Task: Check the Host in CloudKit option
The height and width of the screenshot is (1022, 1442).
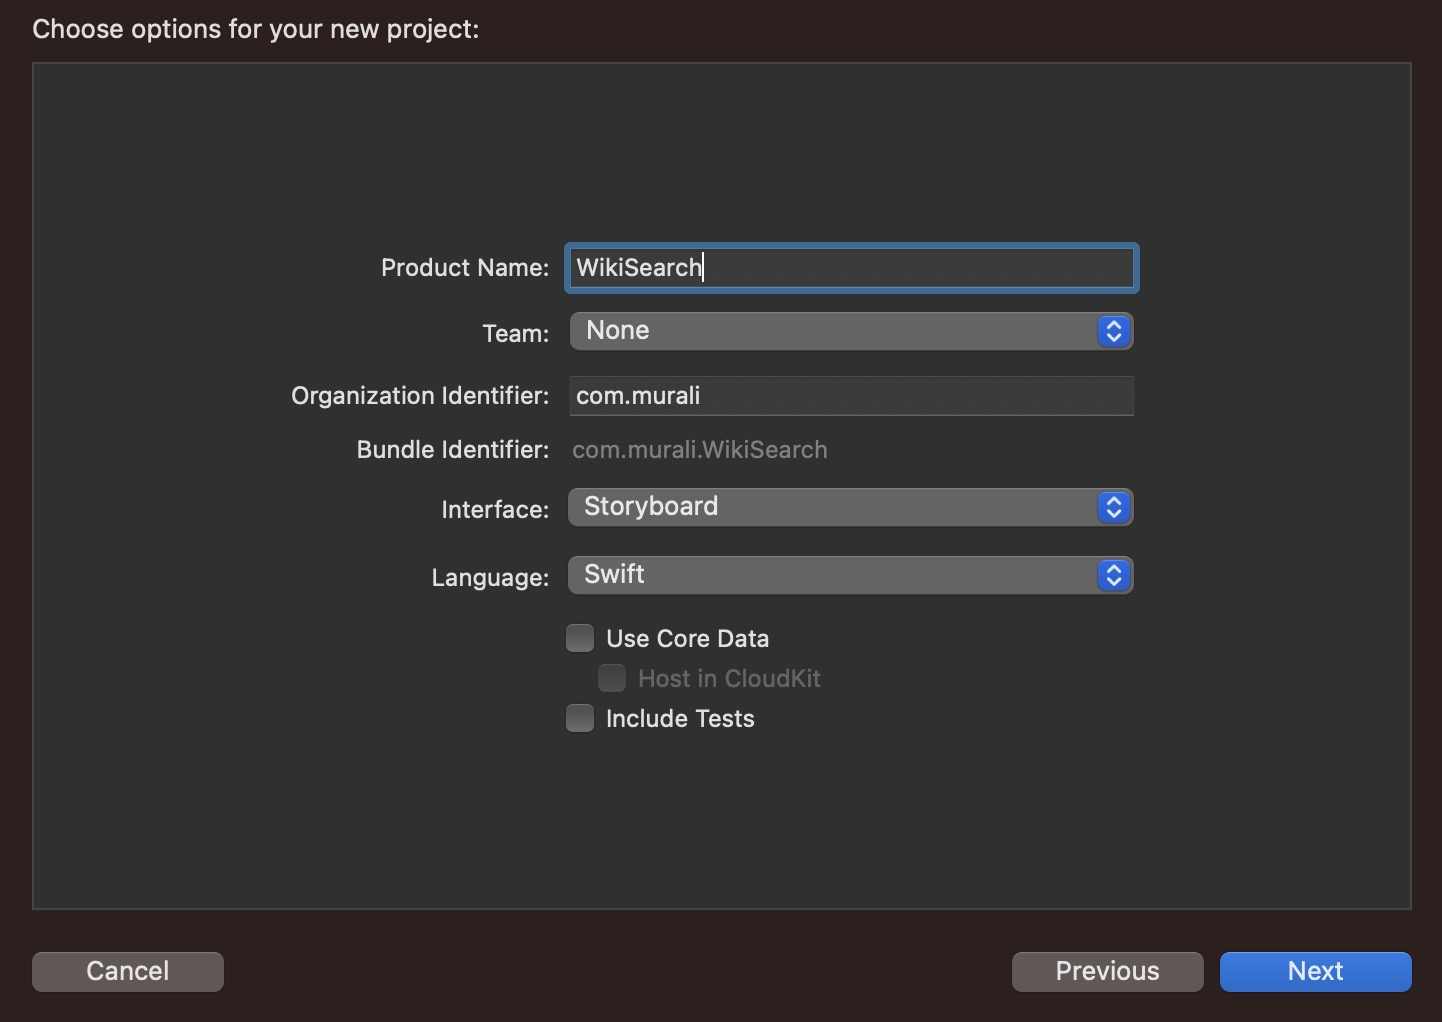Action: [611, 678]
